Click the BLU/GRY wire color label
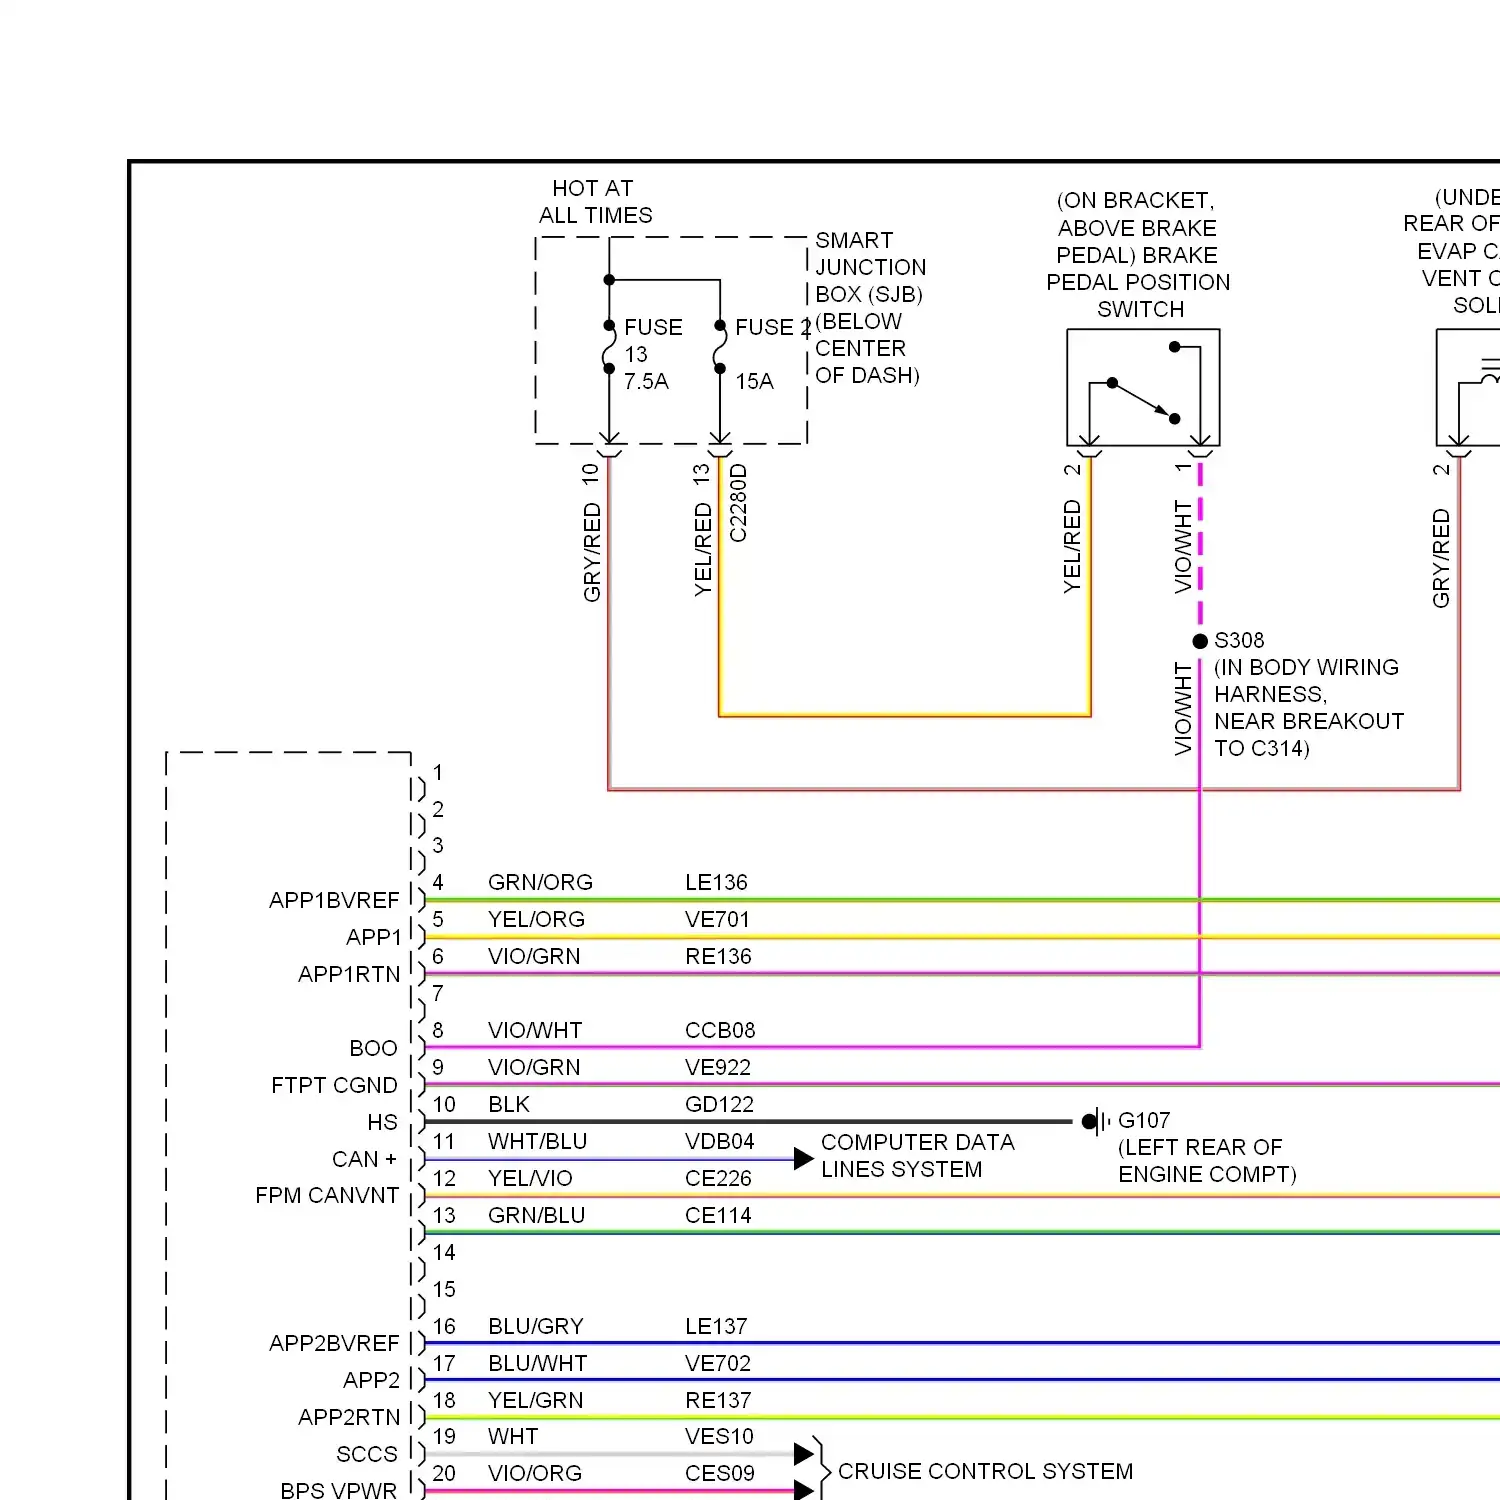Screen dimensions: 1500x1500 pos(535,1326)
